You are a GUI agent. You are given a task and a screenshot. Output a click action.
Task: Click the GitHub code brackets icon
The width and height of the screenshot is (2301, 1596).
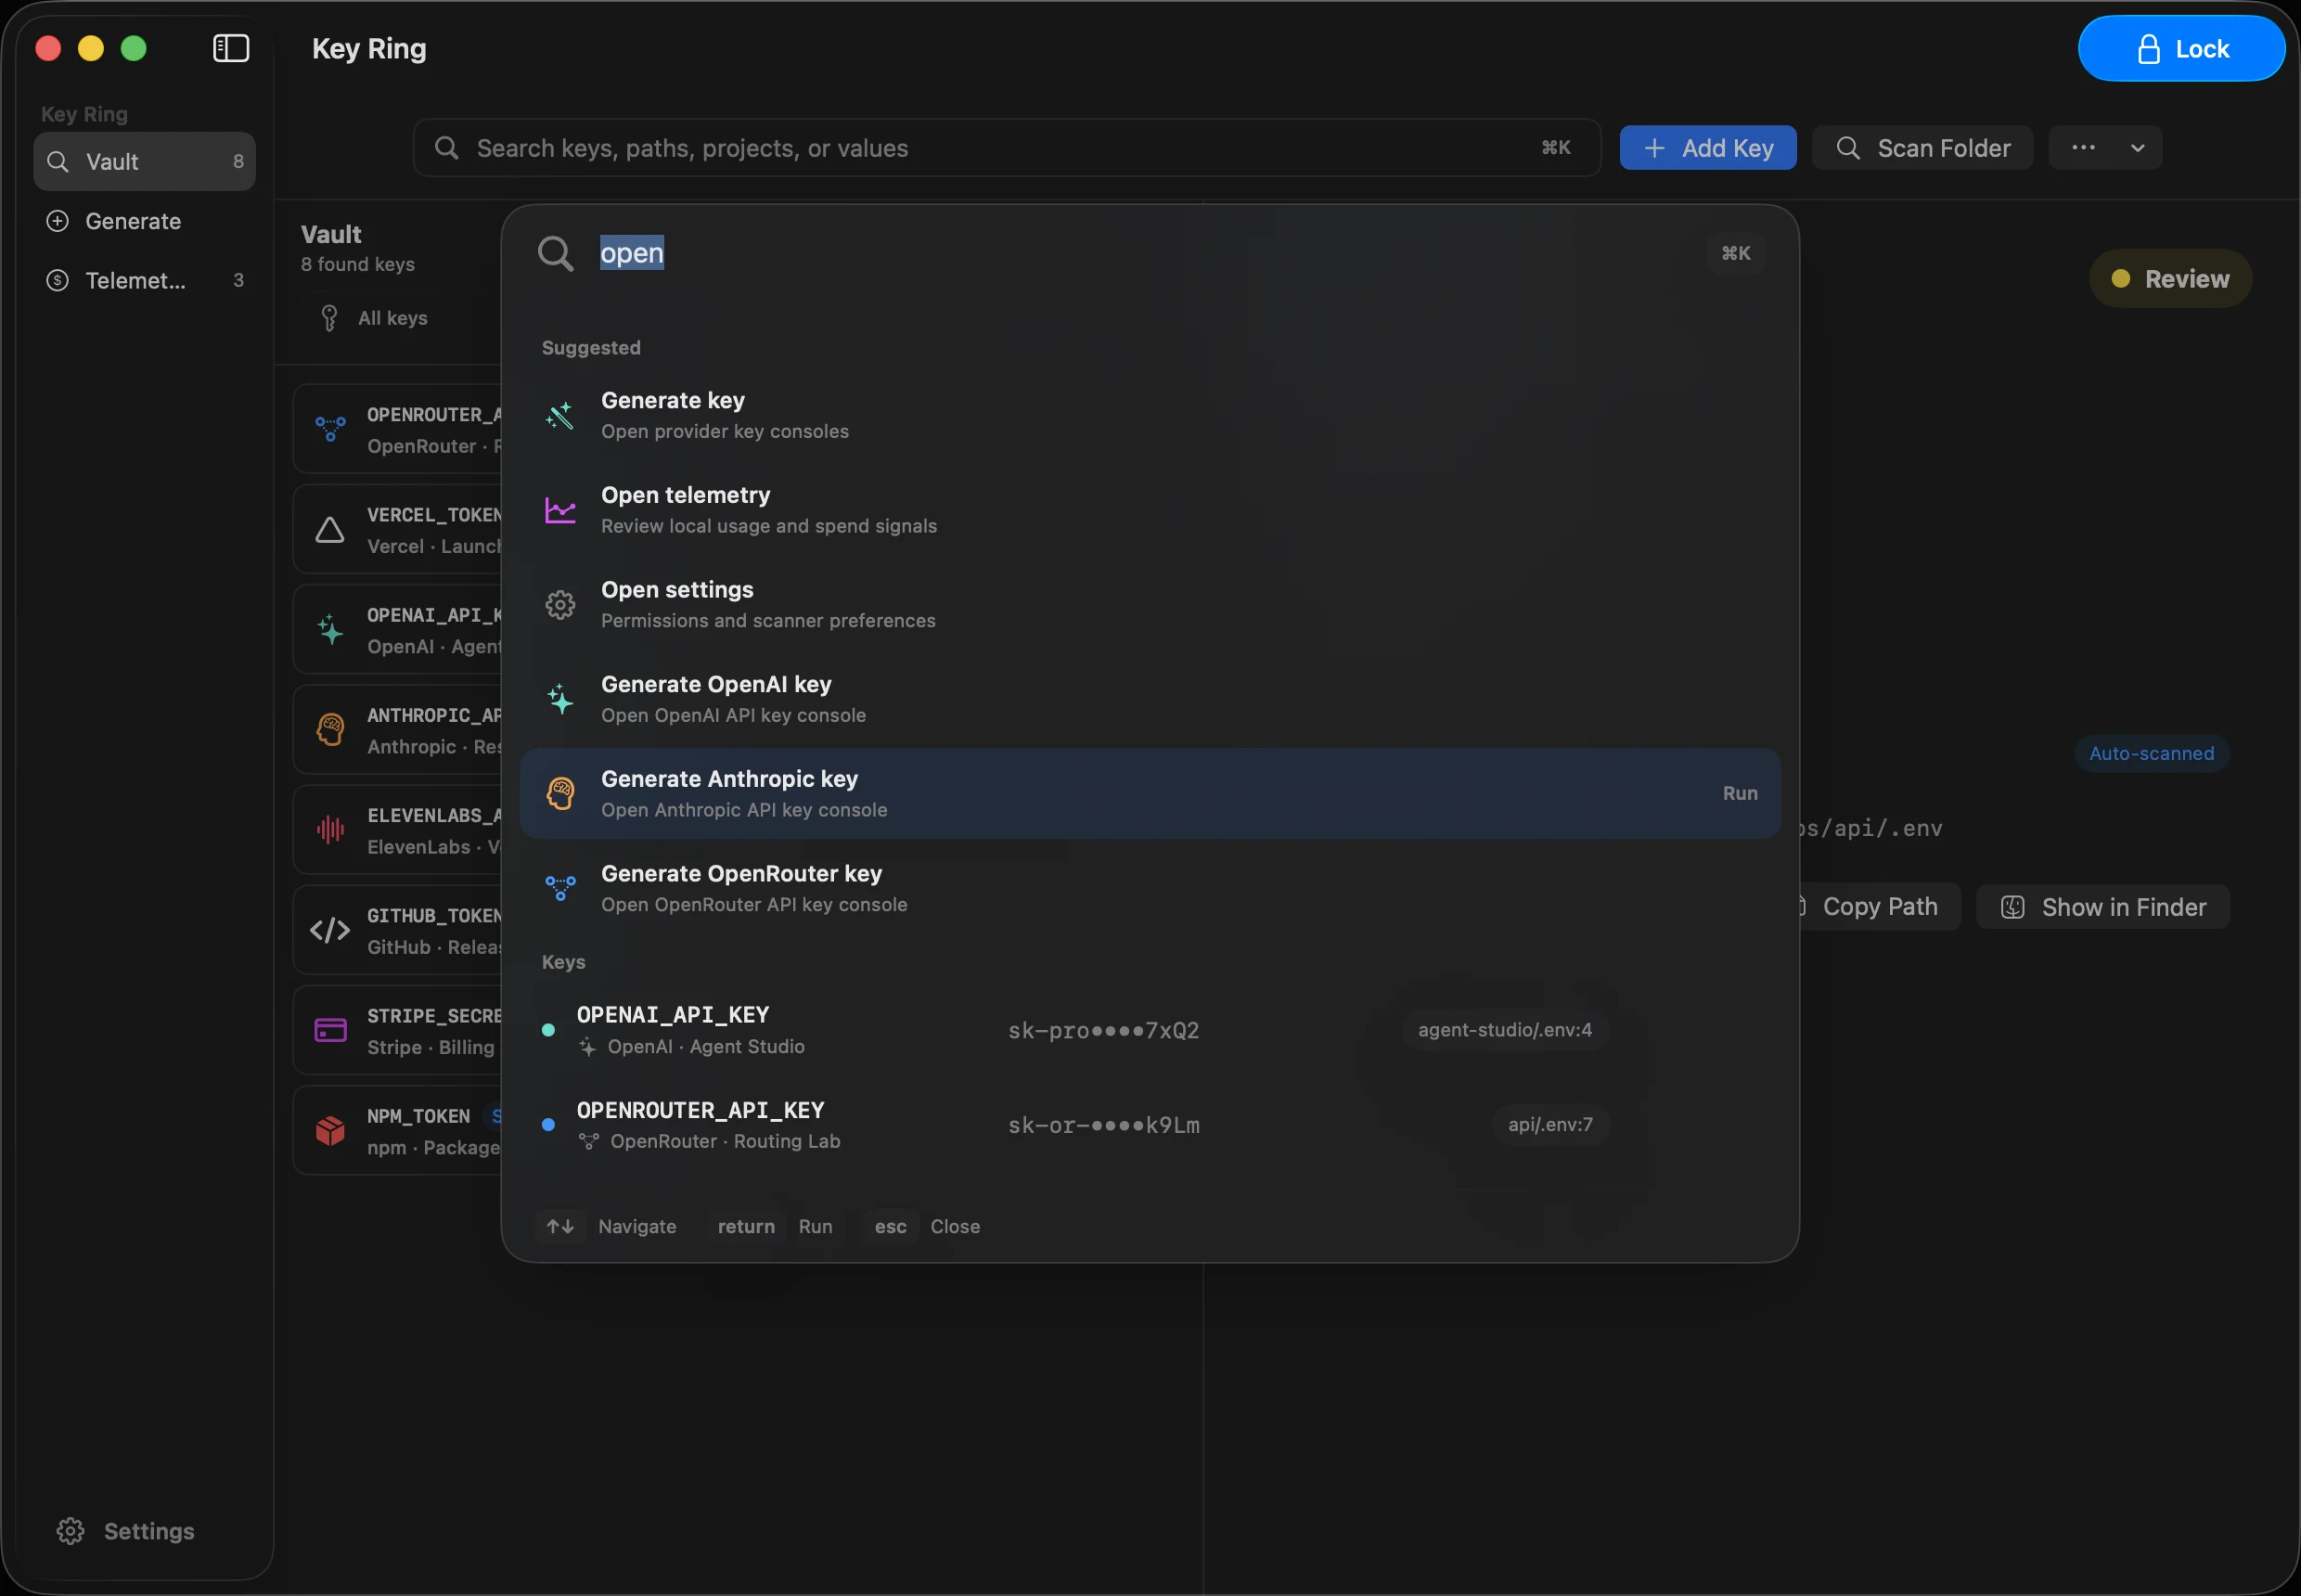(x=330, y=930)
